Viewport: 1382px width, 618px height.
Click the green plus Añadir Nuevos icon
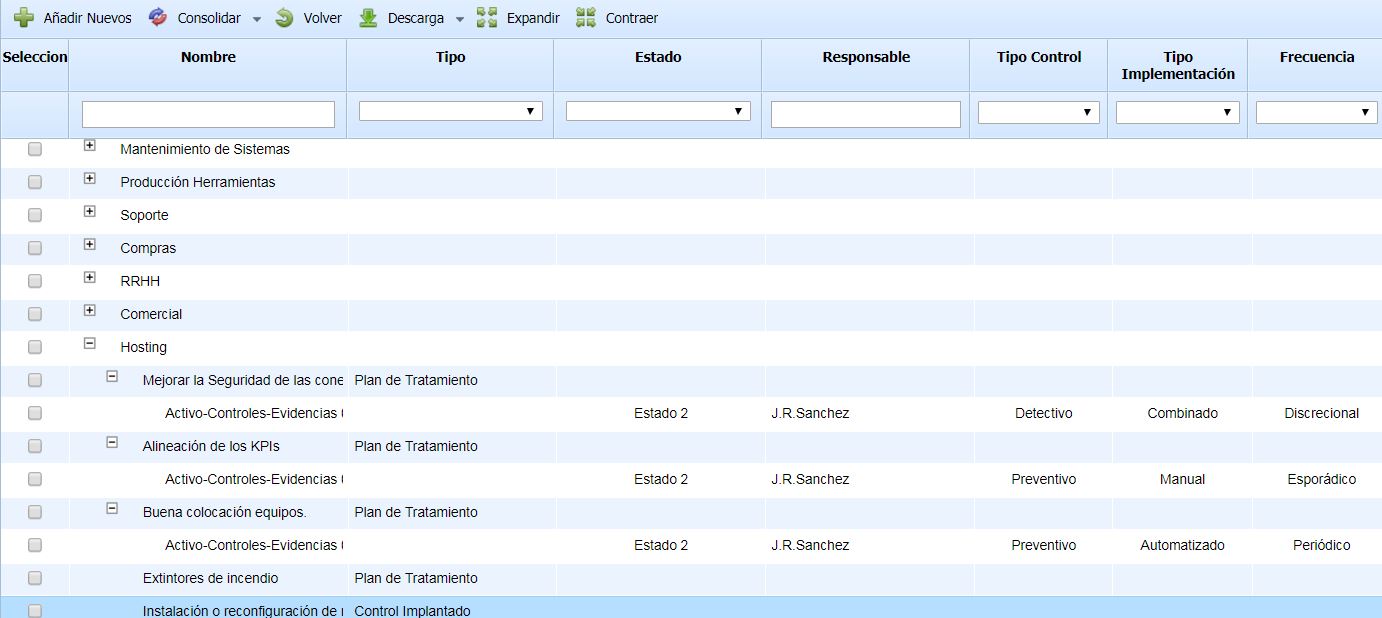pyautogui.click(x=24, y=18)
